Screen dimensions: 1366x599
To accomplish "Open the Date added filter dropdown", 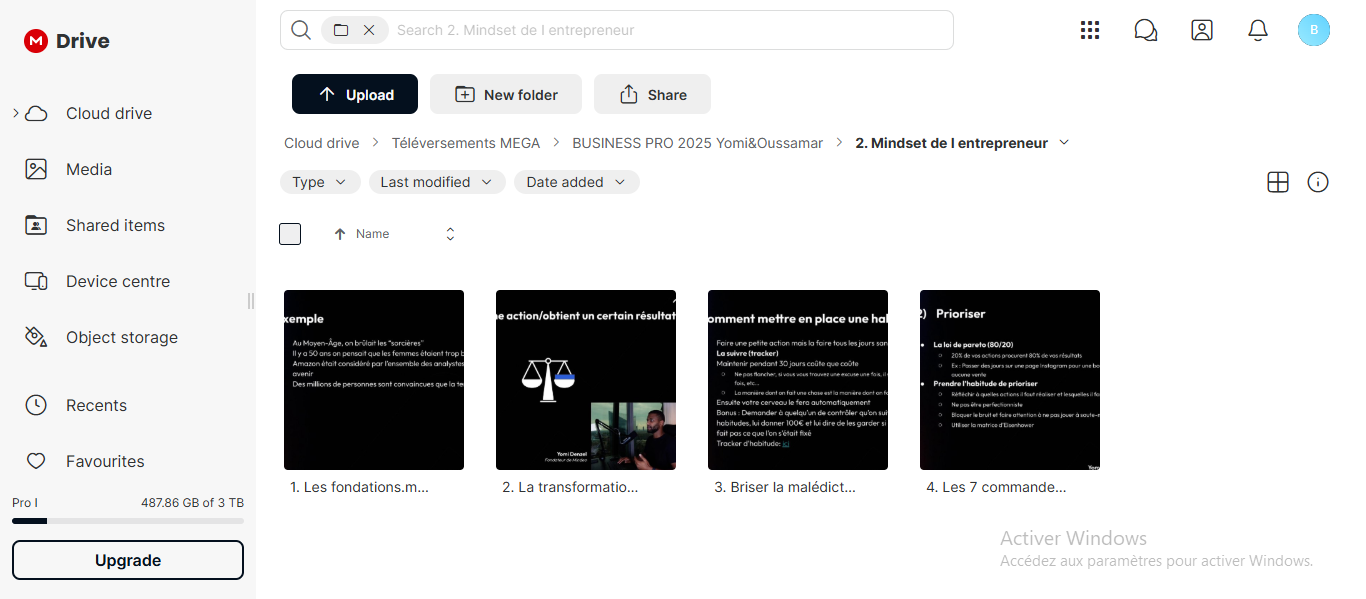I will [576, 182].
